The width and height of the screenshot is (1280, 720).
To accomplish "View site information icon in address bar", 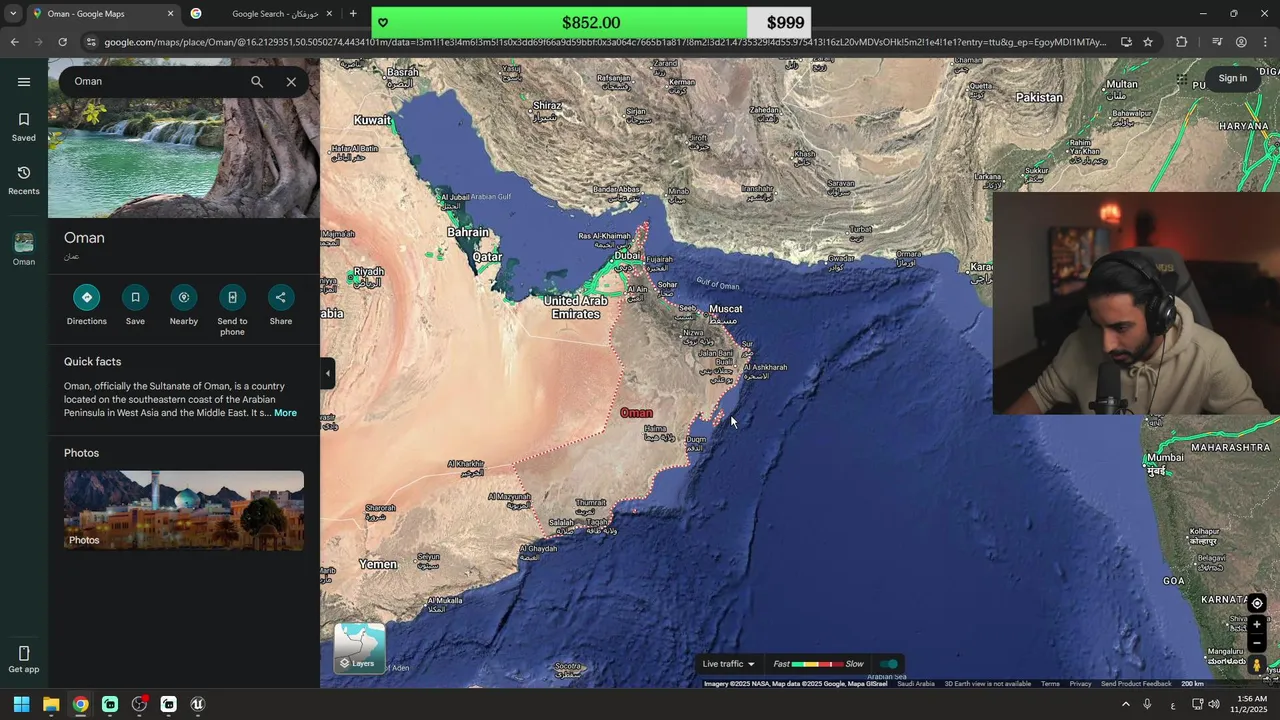I will coord(91,42).
